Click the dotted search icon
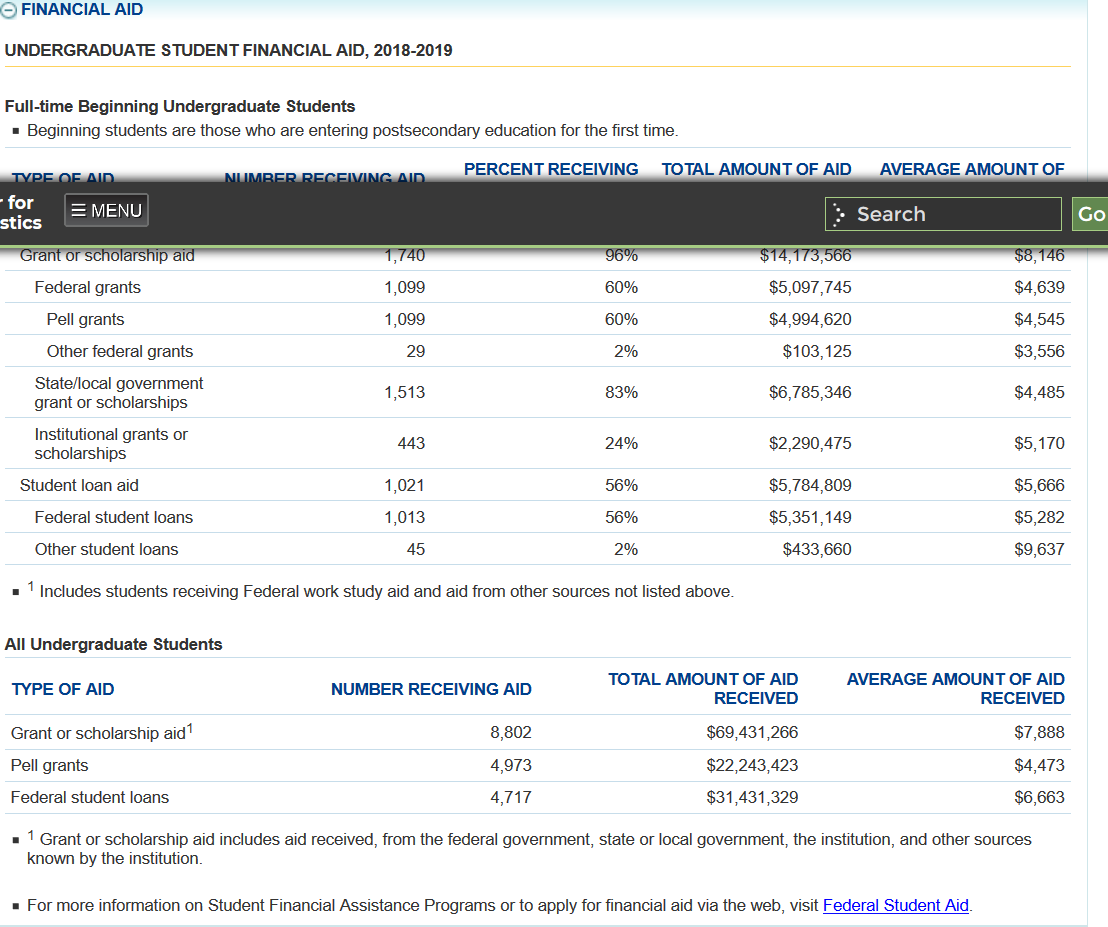This screenshot has height=927, width=1108. coord(839,214)
